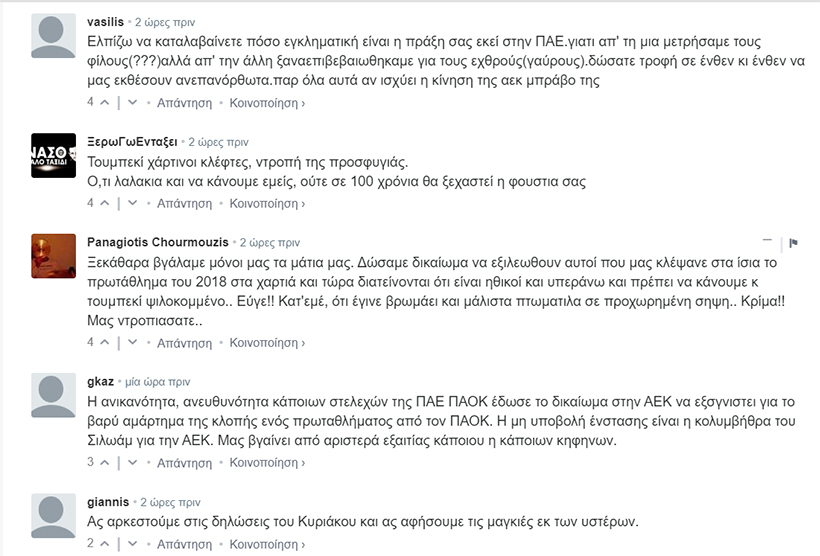Click the ΞερωΓωΕνταξει avatar thumbnail
The image size is (820, 556).
click(x=54, y=155)
